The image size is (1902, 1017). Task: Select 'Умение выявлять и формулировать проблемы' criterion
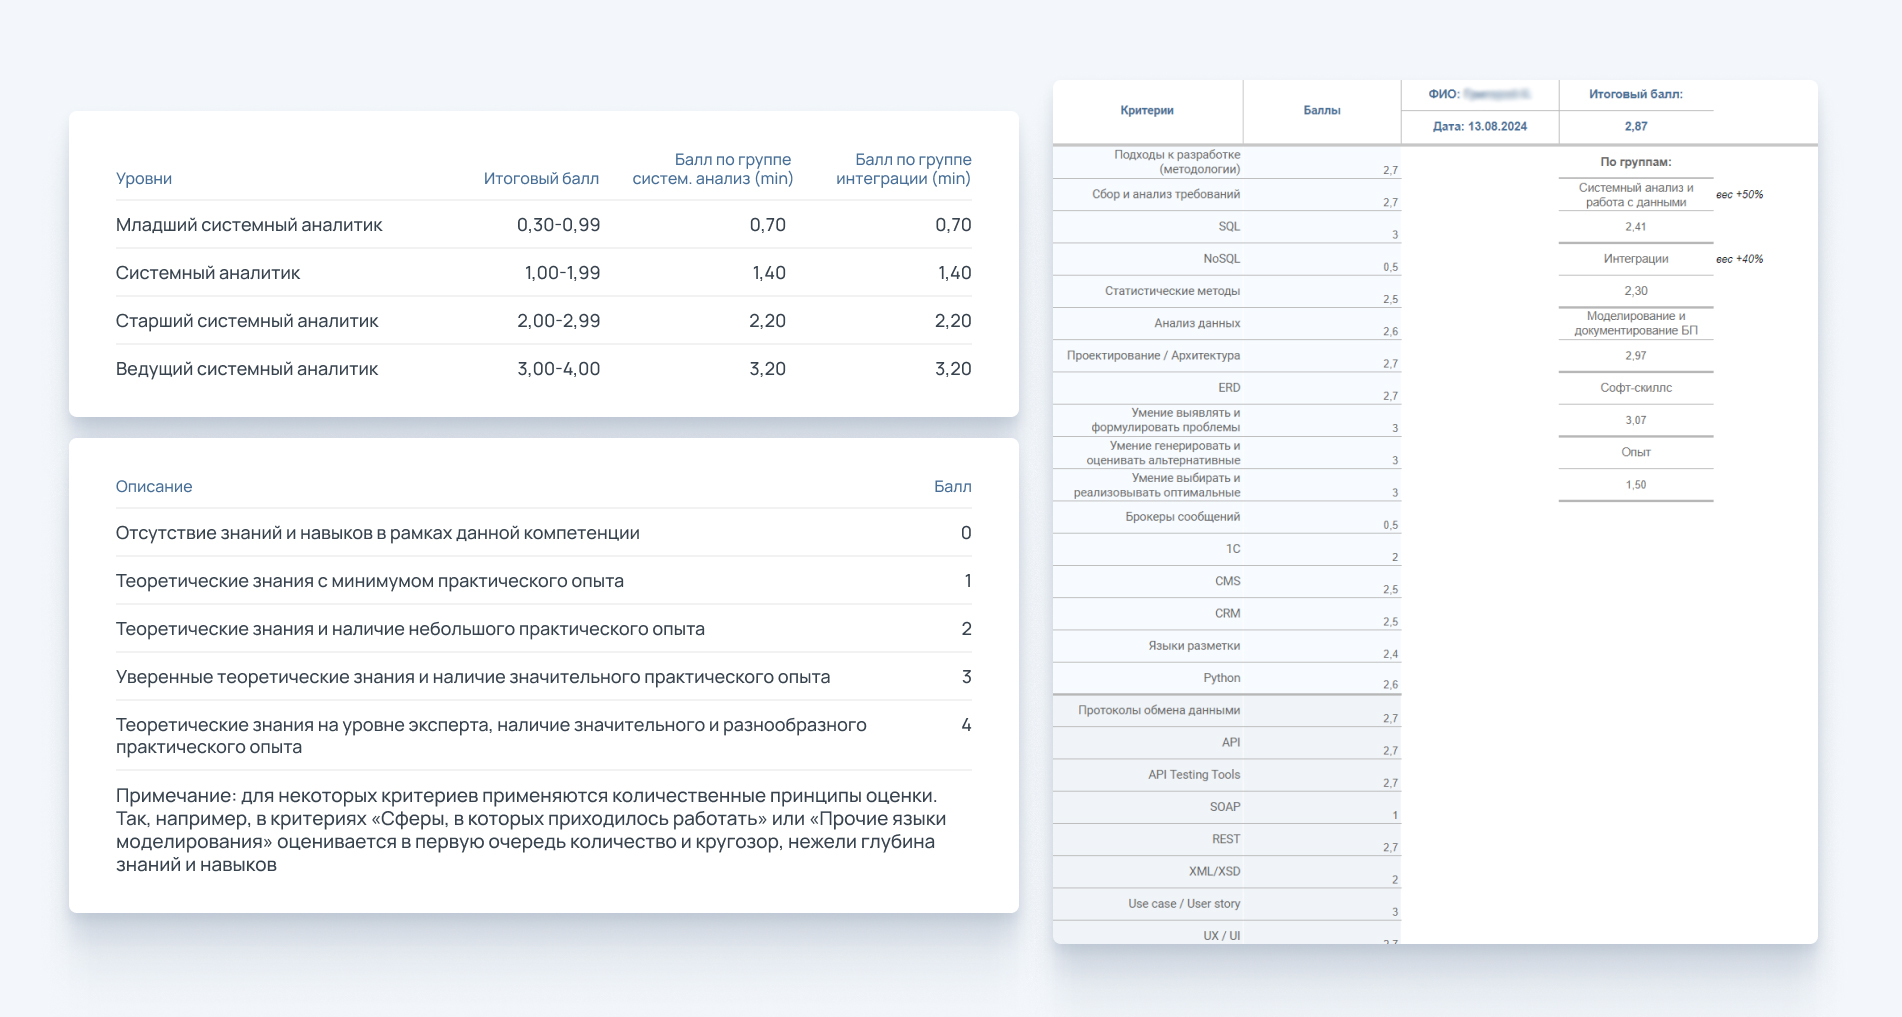point(1165,420)
